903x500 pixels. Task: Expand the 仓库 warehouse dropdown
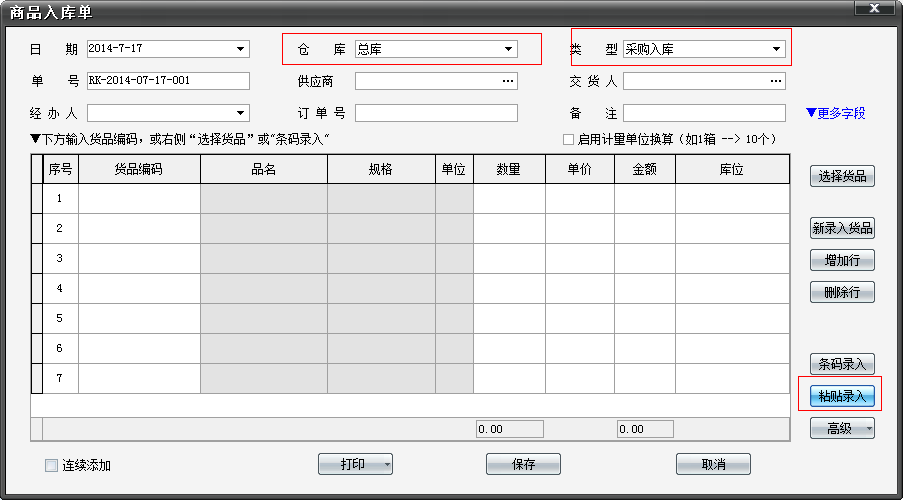click(508, 49)
